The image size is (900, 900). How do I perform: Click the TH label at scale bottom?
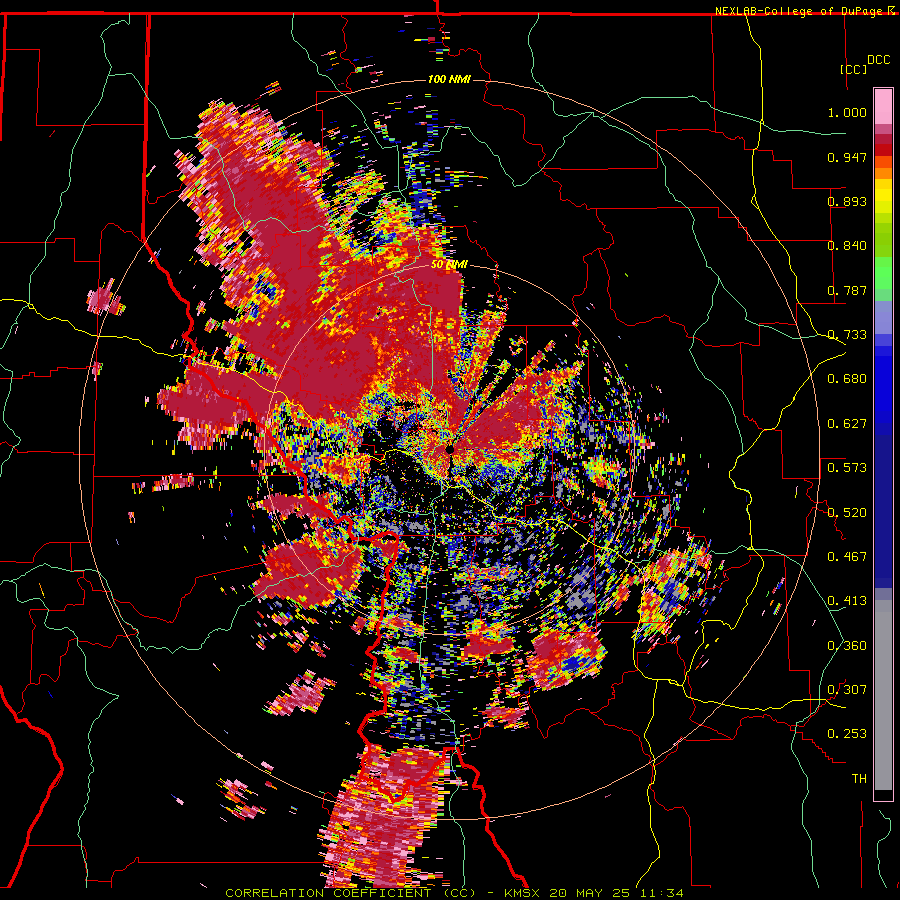859,779
